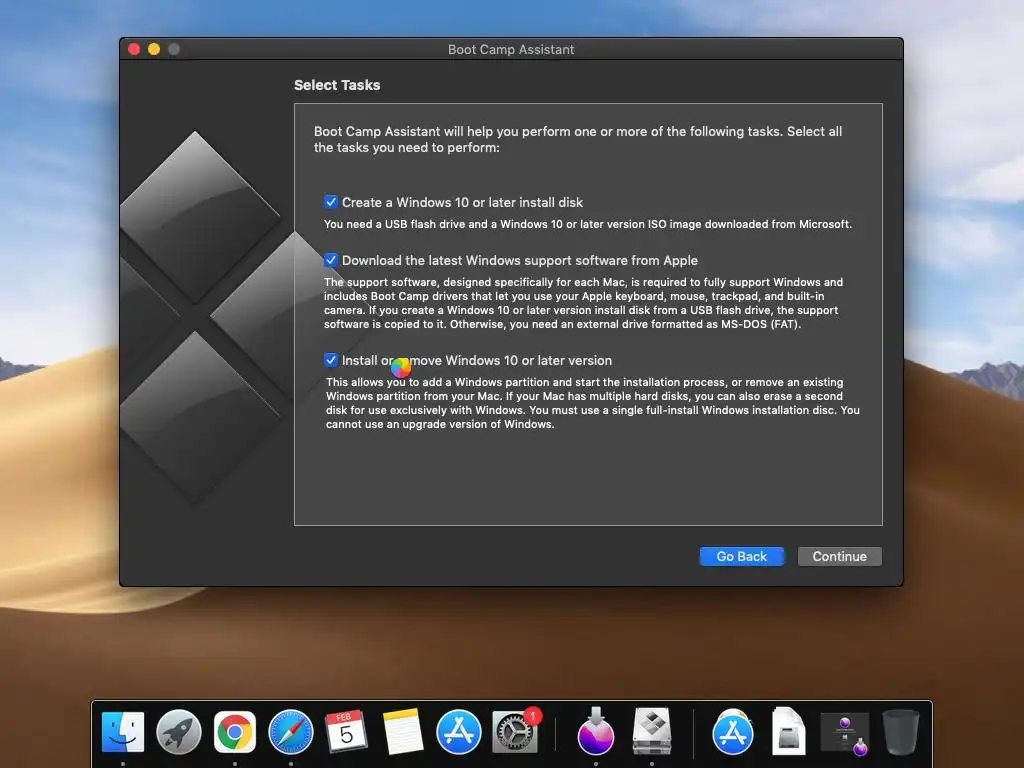
Task: Click the Boot Camp Assistant title bar text
Action: click(x=511, y=50)
